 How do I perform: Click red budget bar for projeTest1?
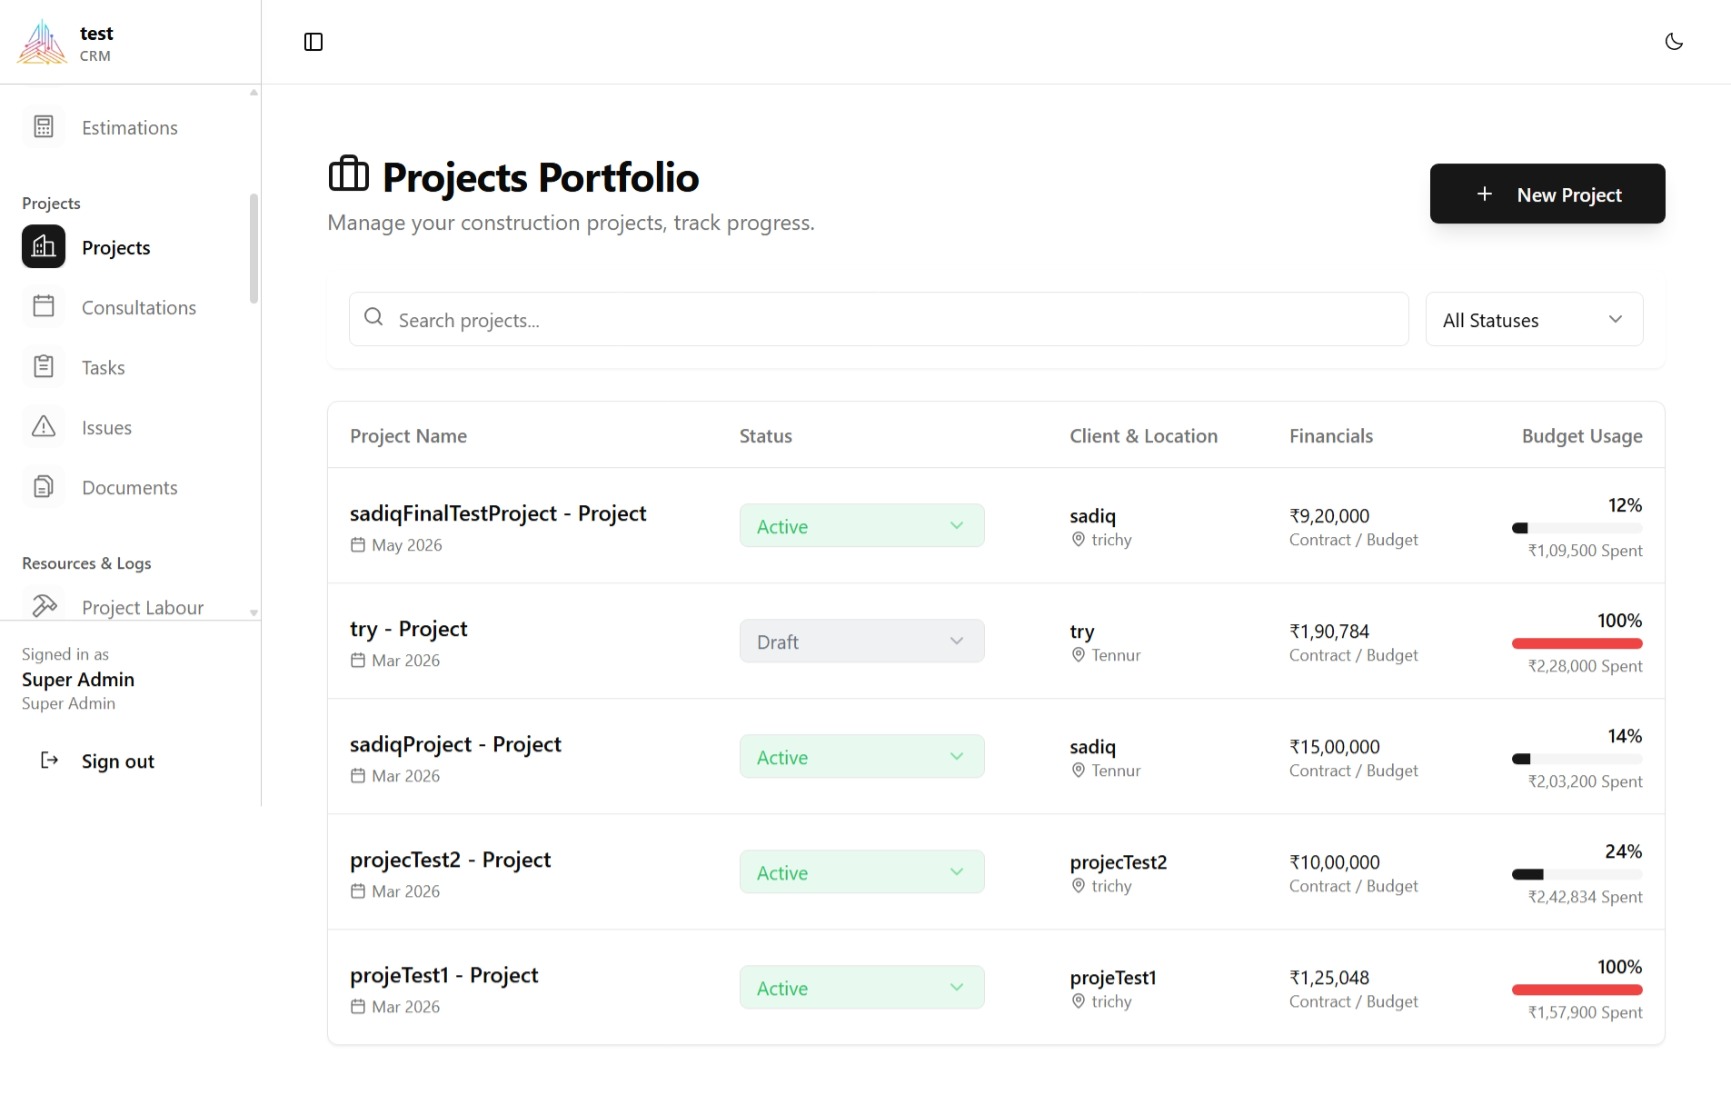[1577, 990]
